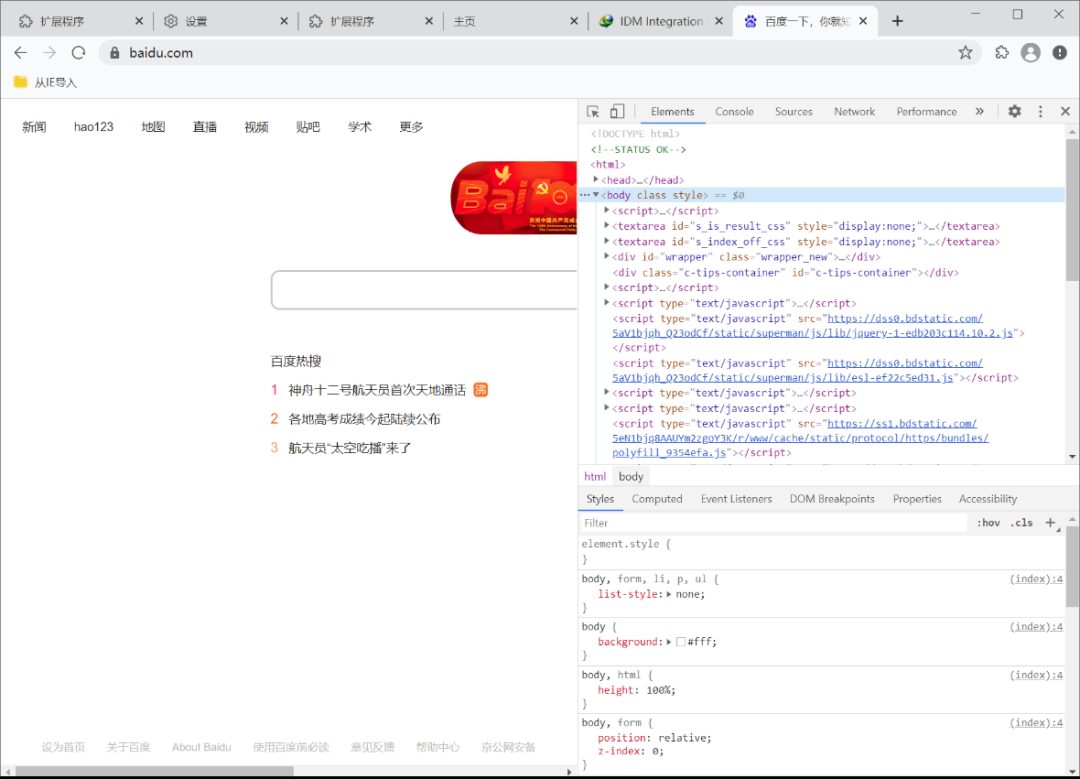
Task: Open the Event Listeners tab
Action: pyautogui.click(x=736, y=499)
